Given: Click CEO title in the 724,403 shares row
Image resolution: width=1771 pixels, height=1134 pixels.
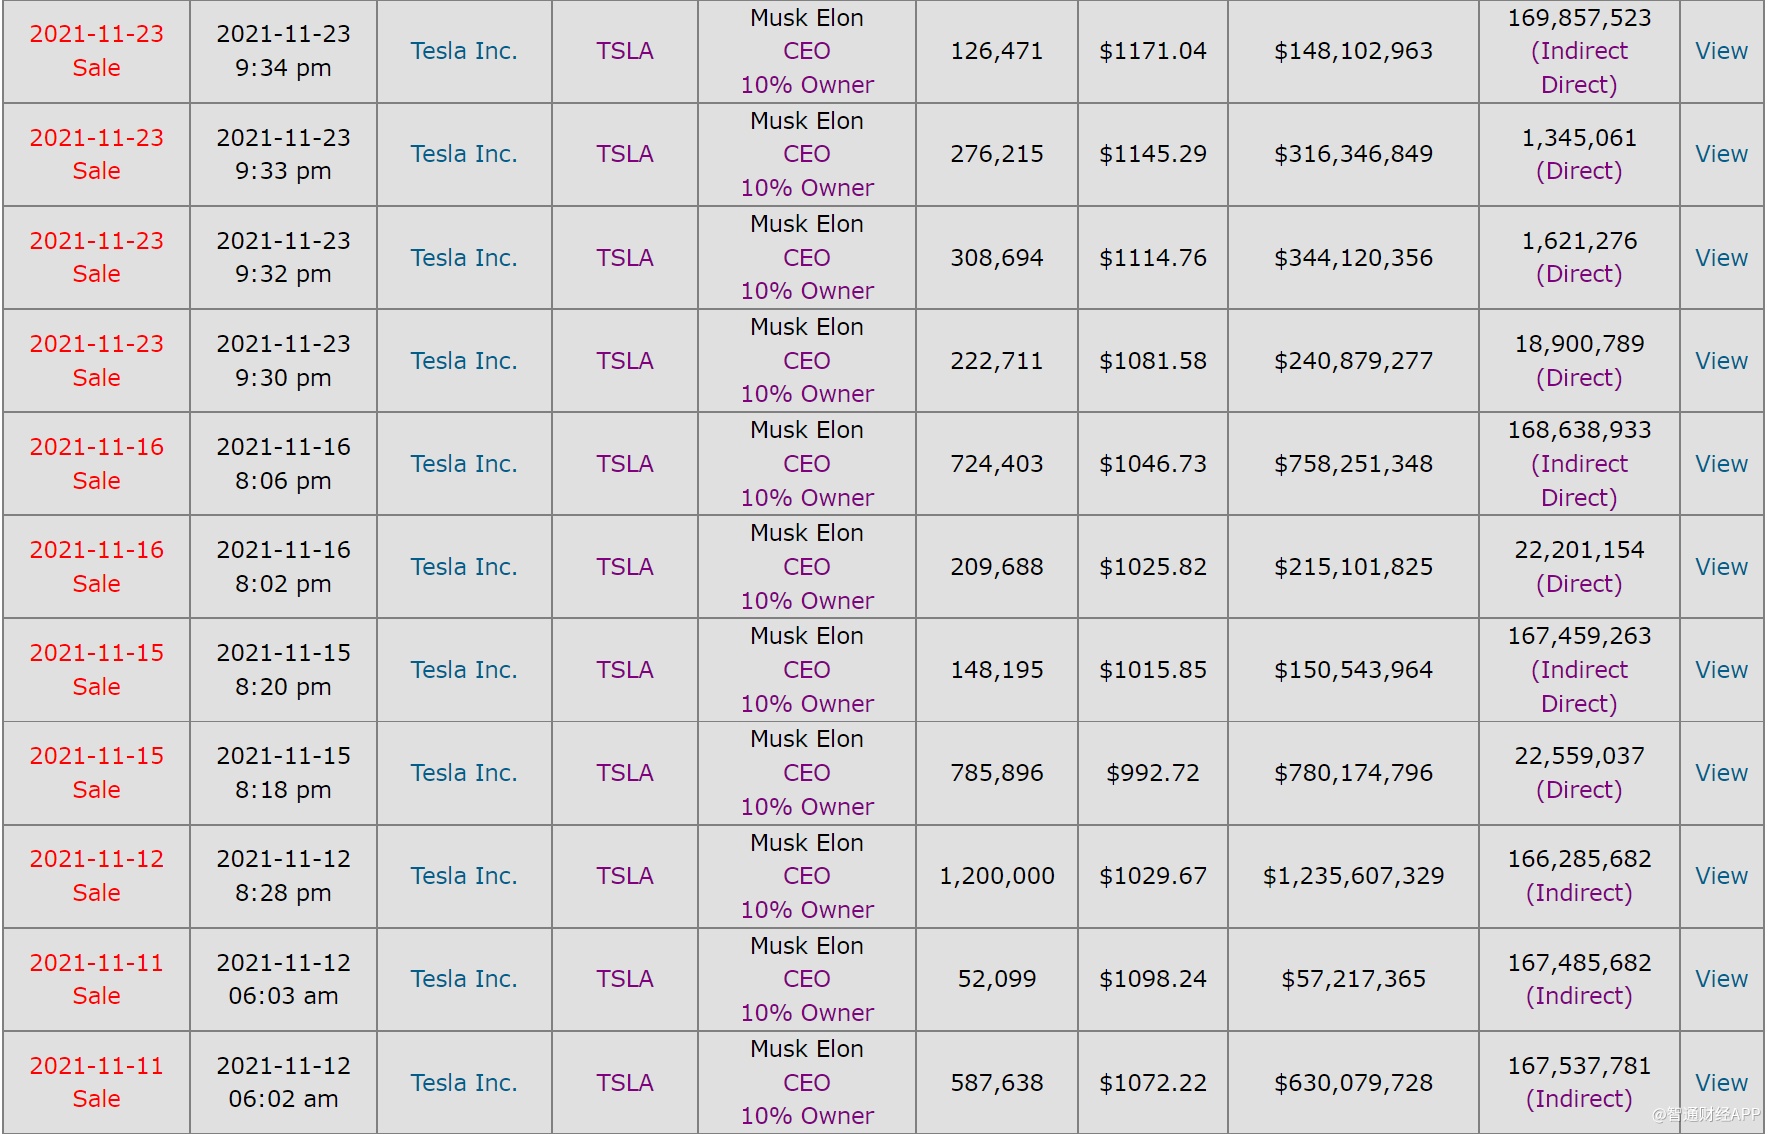Looking at the screenshot, I should click(806, 464).
